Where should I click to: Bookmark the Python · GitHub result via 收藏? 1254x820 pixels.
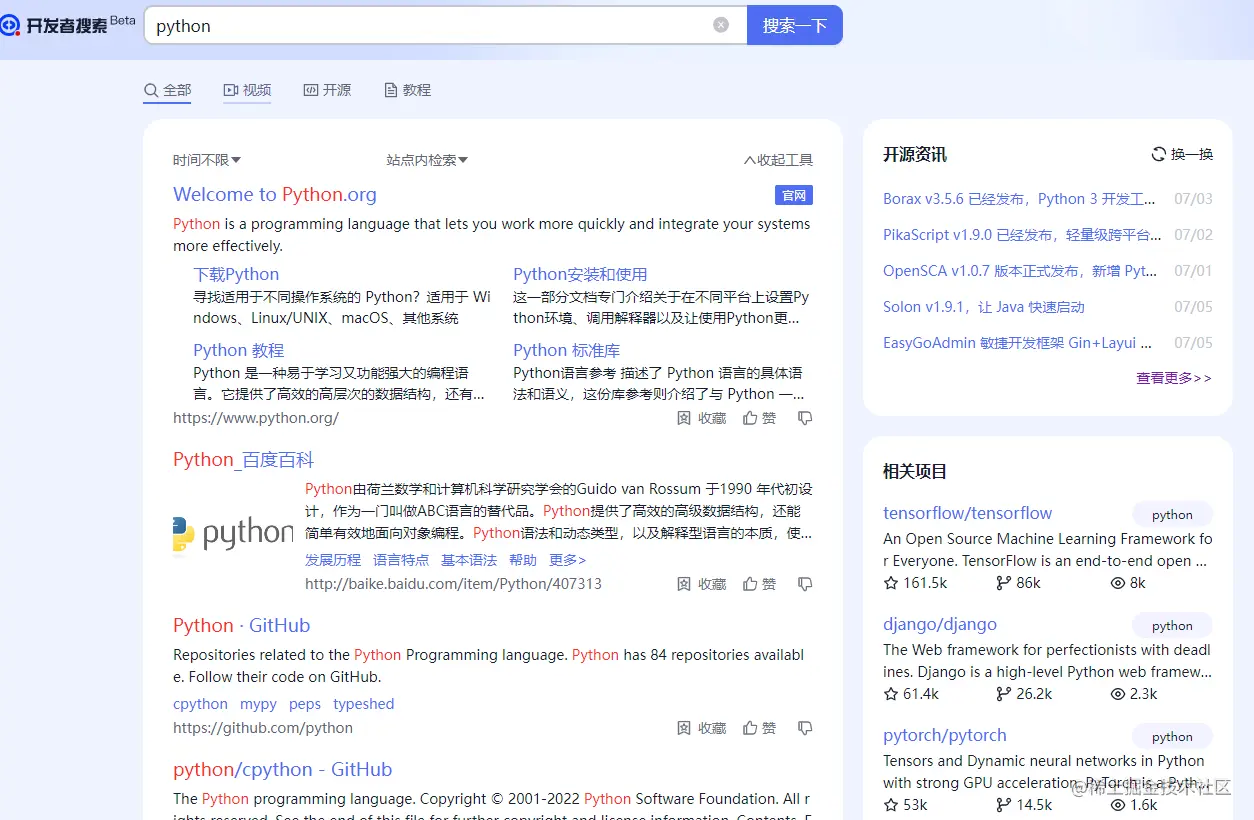pos(702,728)
